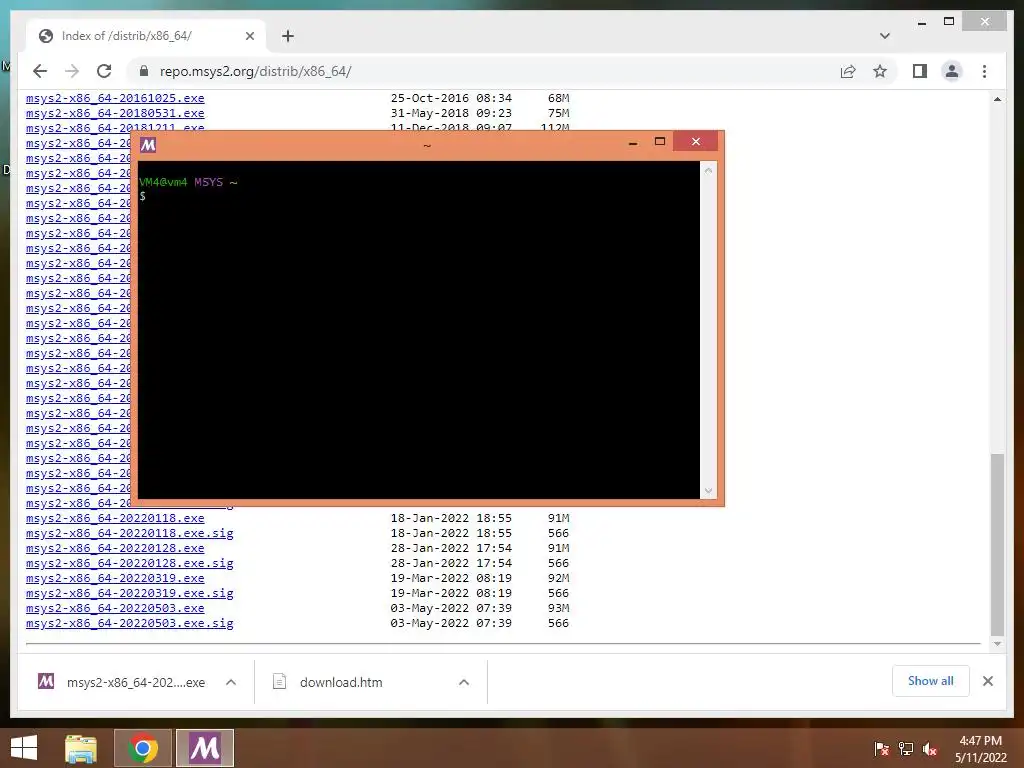Viewport: 1024px width, 768px height.
Task: Click browser page scrollbar down arrow
Action: pos(997,644)
